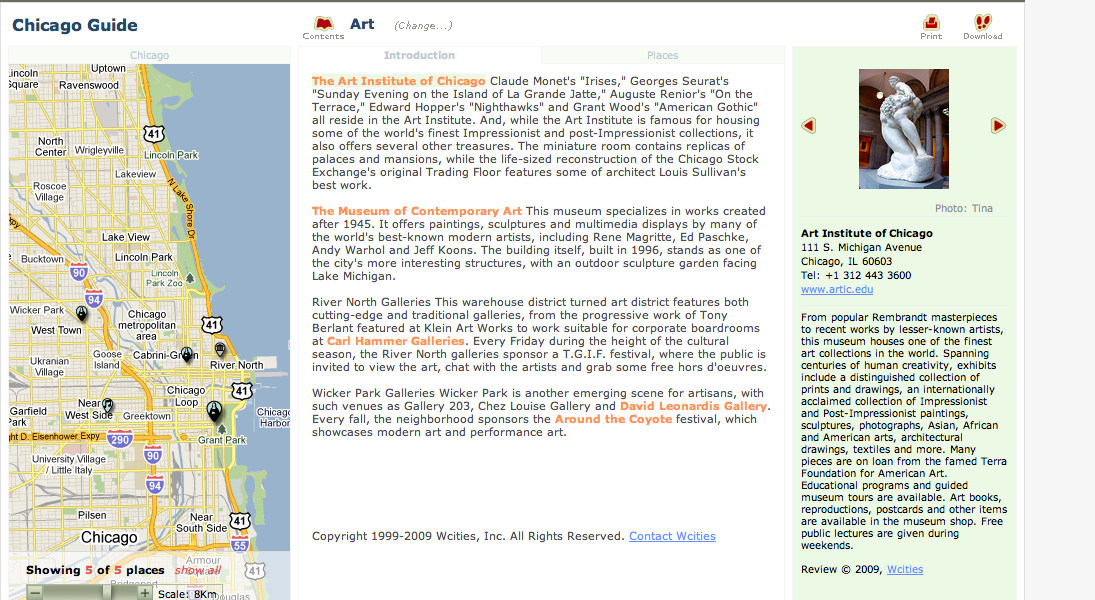
Task: Open the Contact Wcities link
Action: pos(672,536)
